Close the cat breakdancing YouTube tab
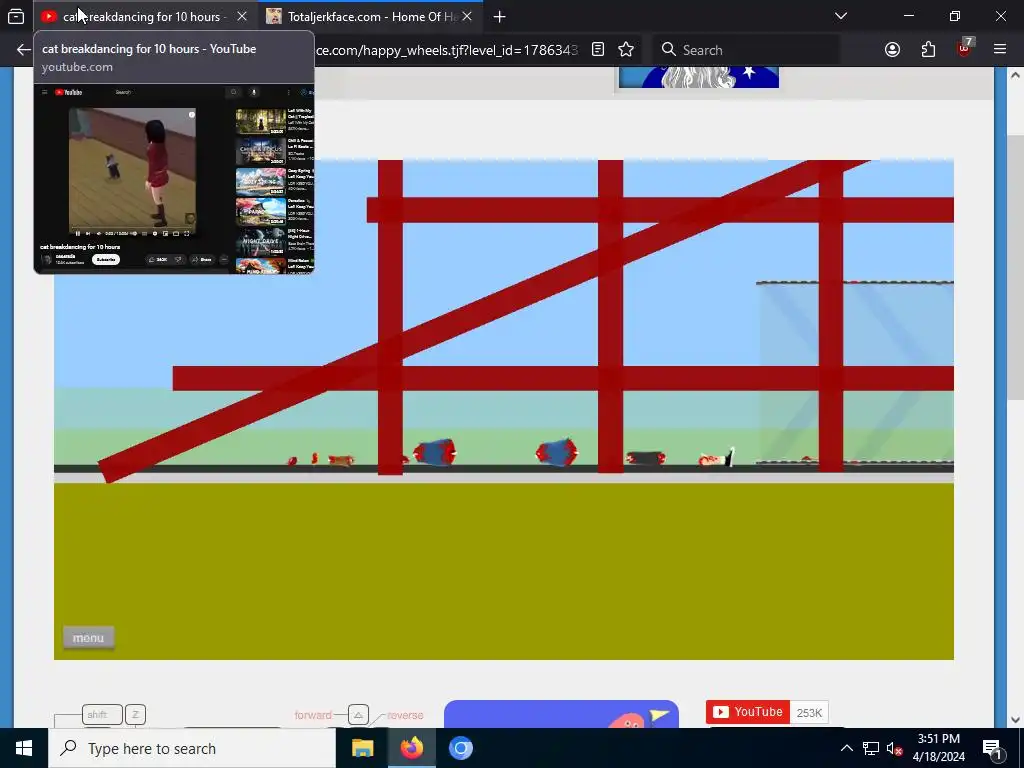Image resolution: width=1024 pixels, height=768 pixels. (x=242, y=16)
